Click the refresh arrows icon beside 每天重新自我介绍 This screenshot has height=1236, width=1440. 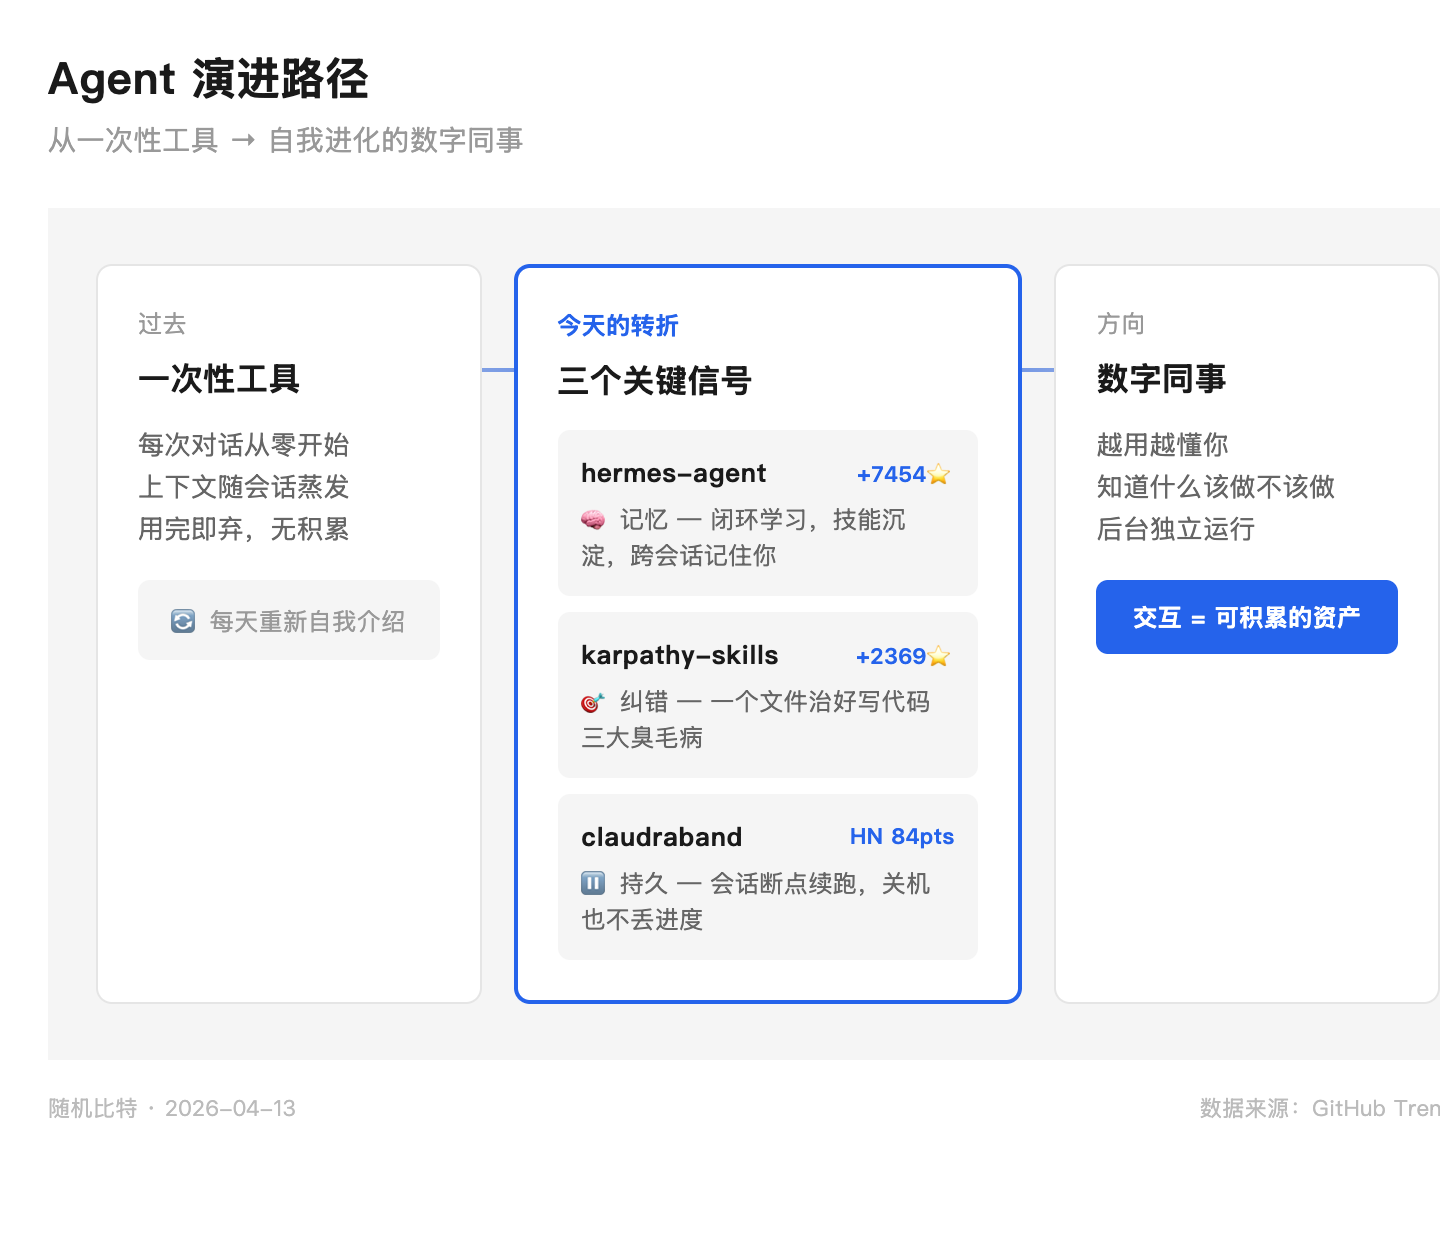183,621
